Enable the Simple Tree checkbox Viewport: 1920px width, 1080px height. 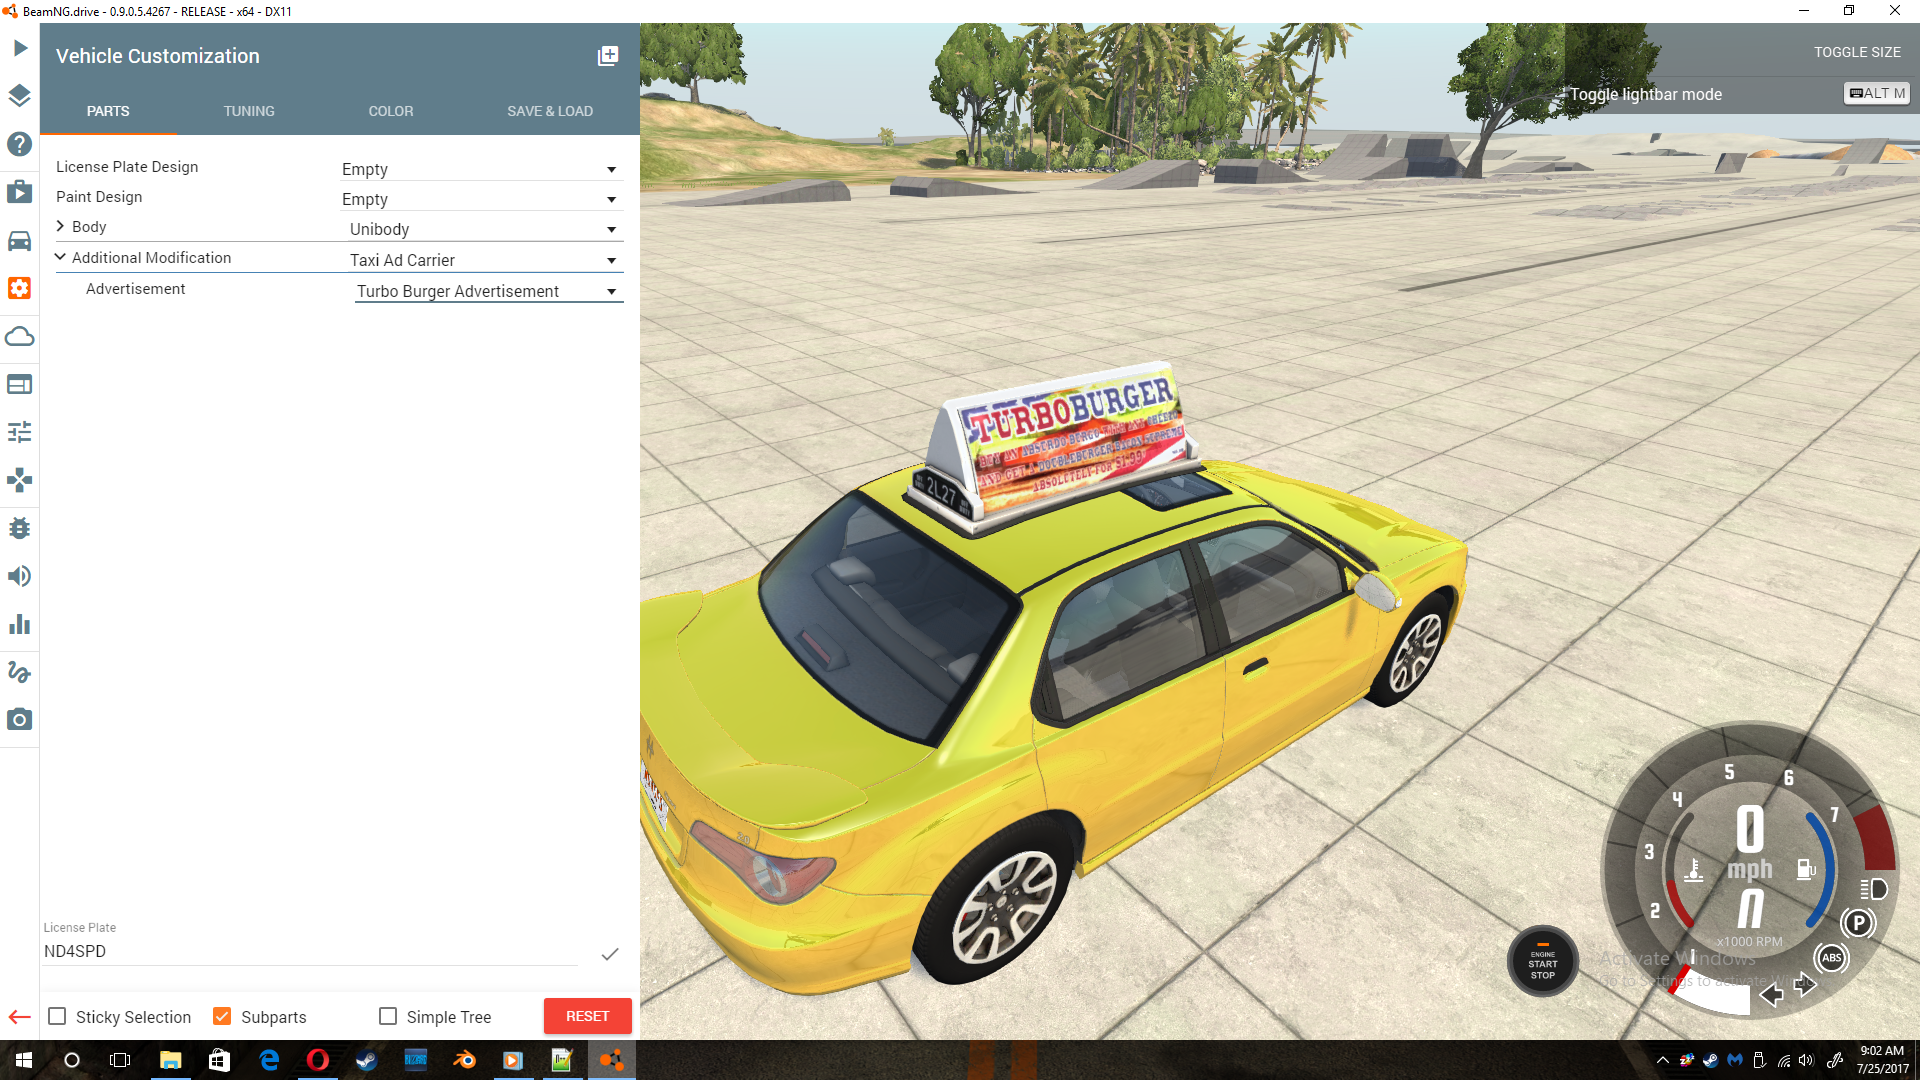coord(388,1016)
